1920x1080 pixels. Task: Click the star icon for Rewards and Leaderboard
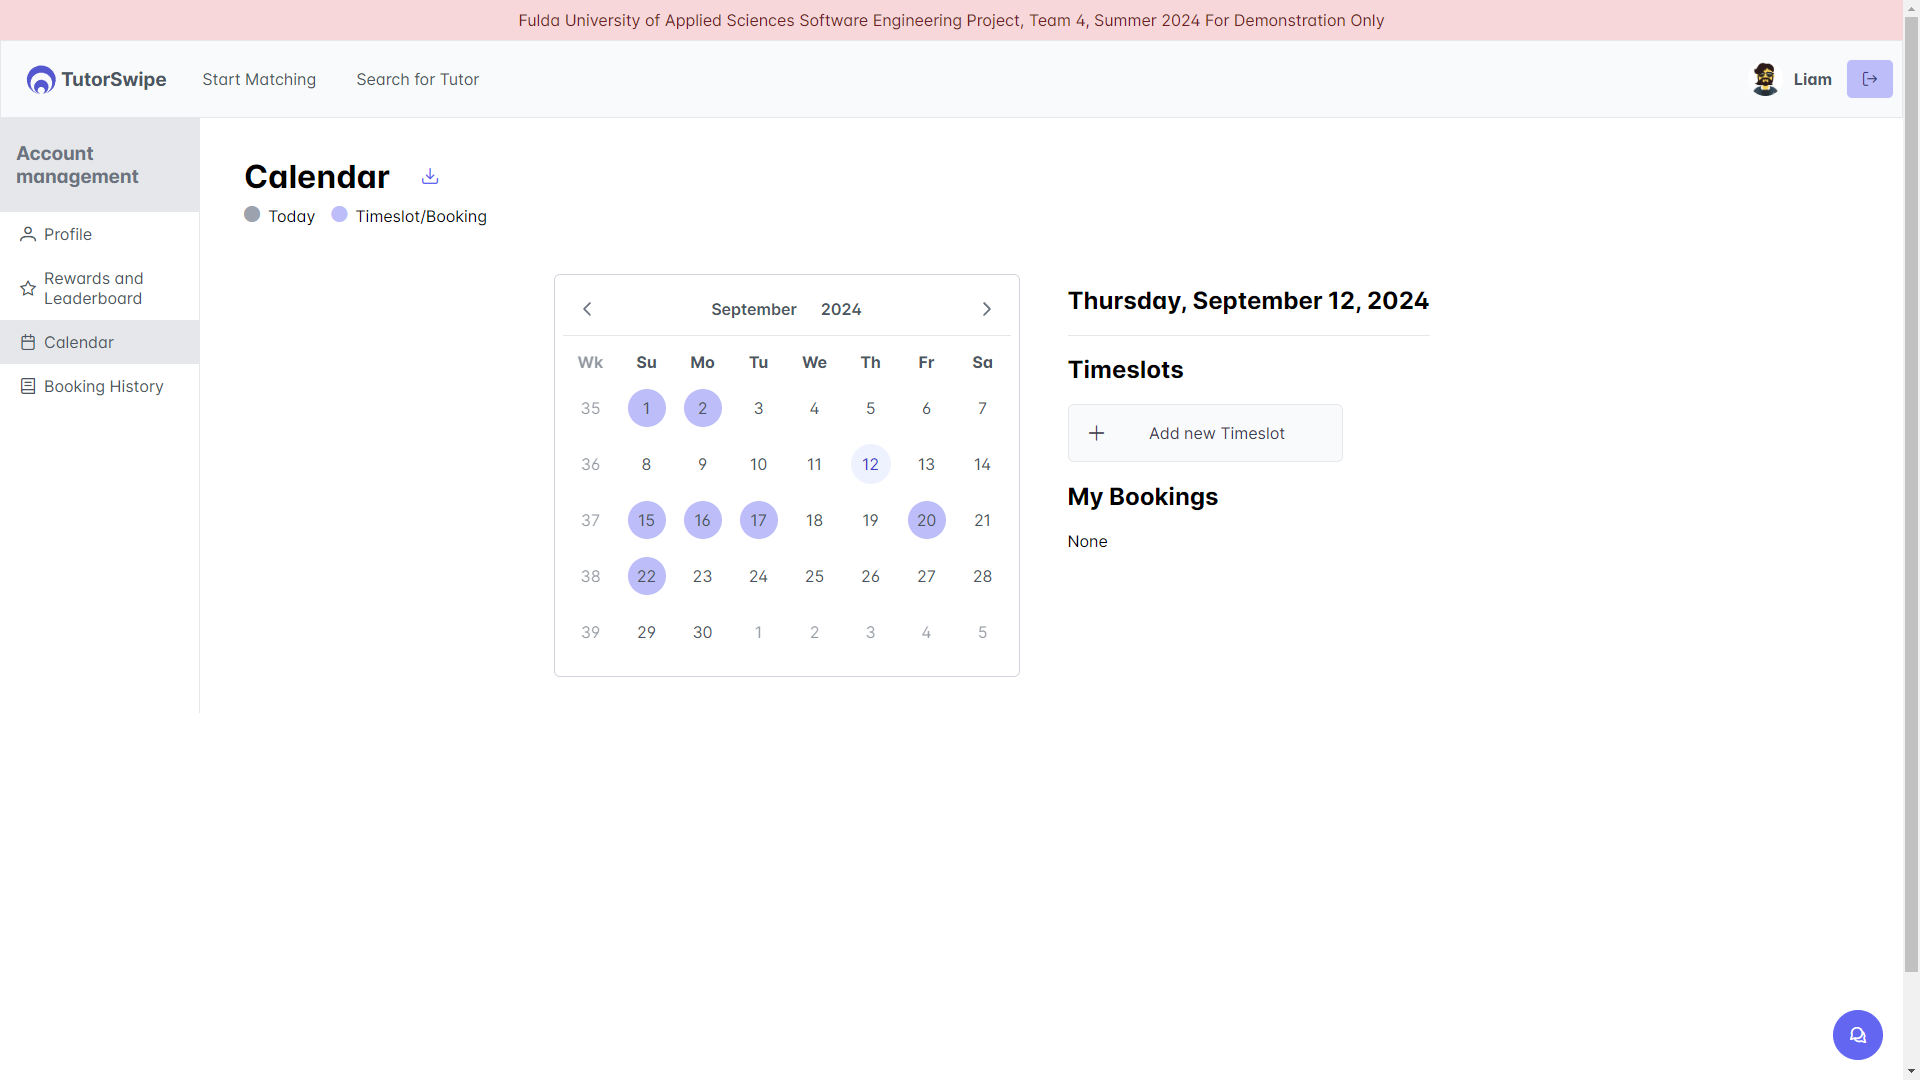[x=28, y=288]
